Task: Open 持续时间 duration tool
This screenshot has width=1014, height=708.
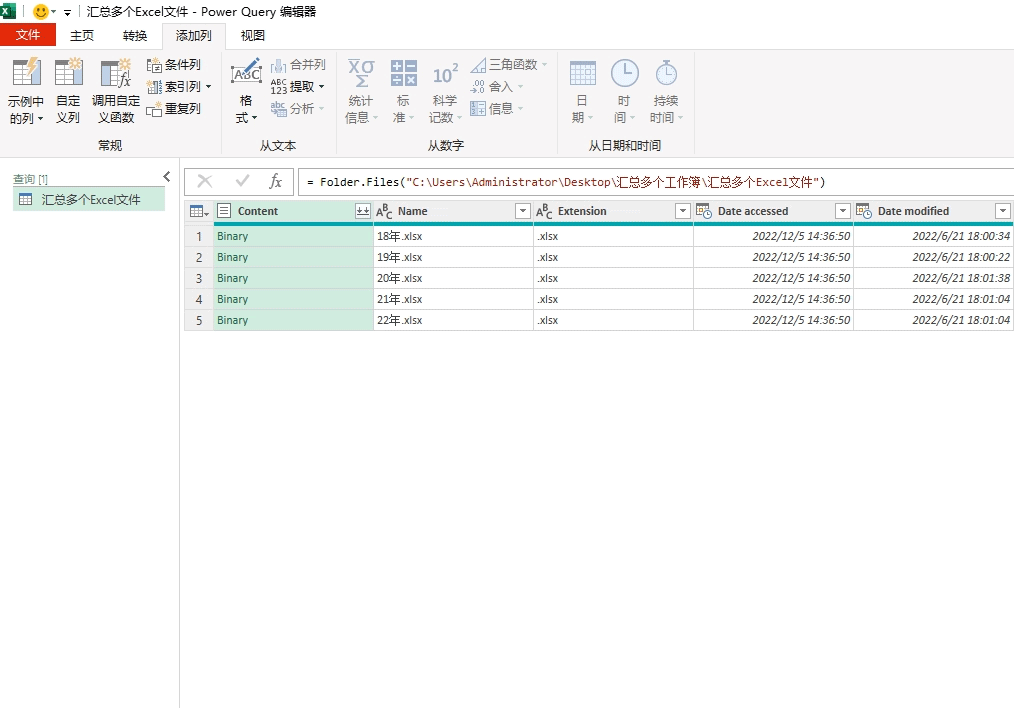Action: tap(666, 91)
